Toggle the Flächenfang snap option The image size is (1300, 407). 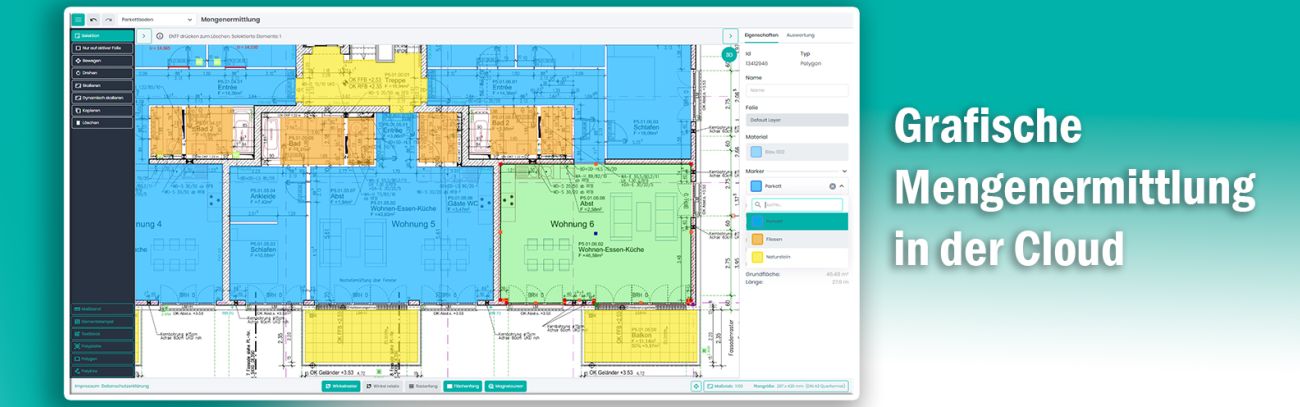(462, 386)
